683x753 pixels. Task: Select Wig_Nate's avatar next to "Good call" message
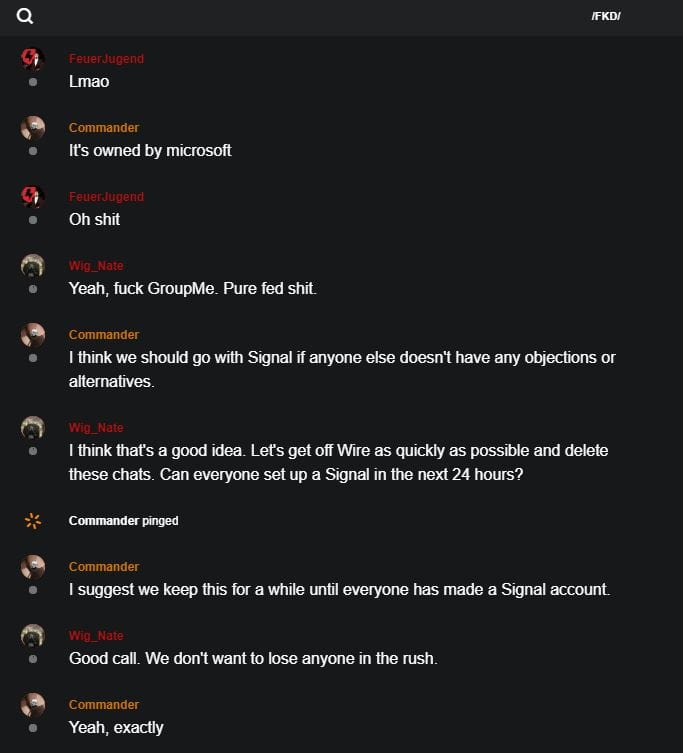[x=33, y=636]
